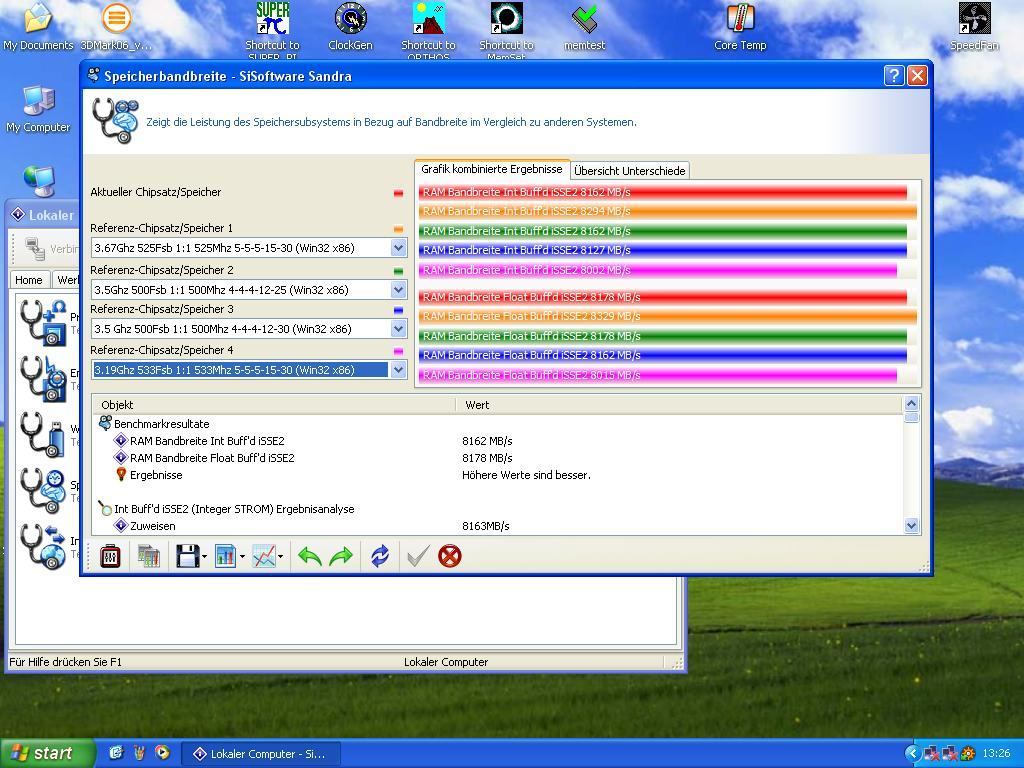
Task: Switch to Übersicht Unterschiede tab
Action: [630, 170]
